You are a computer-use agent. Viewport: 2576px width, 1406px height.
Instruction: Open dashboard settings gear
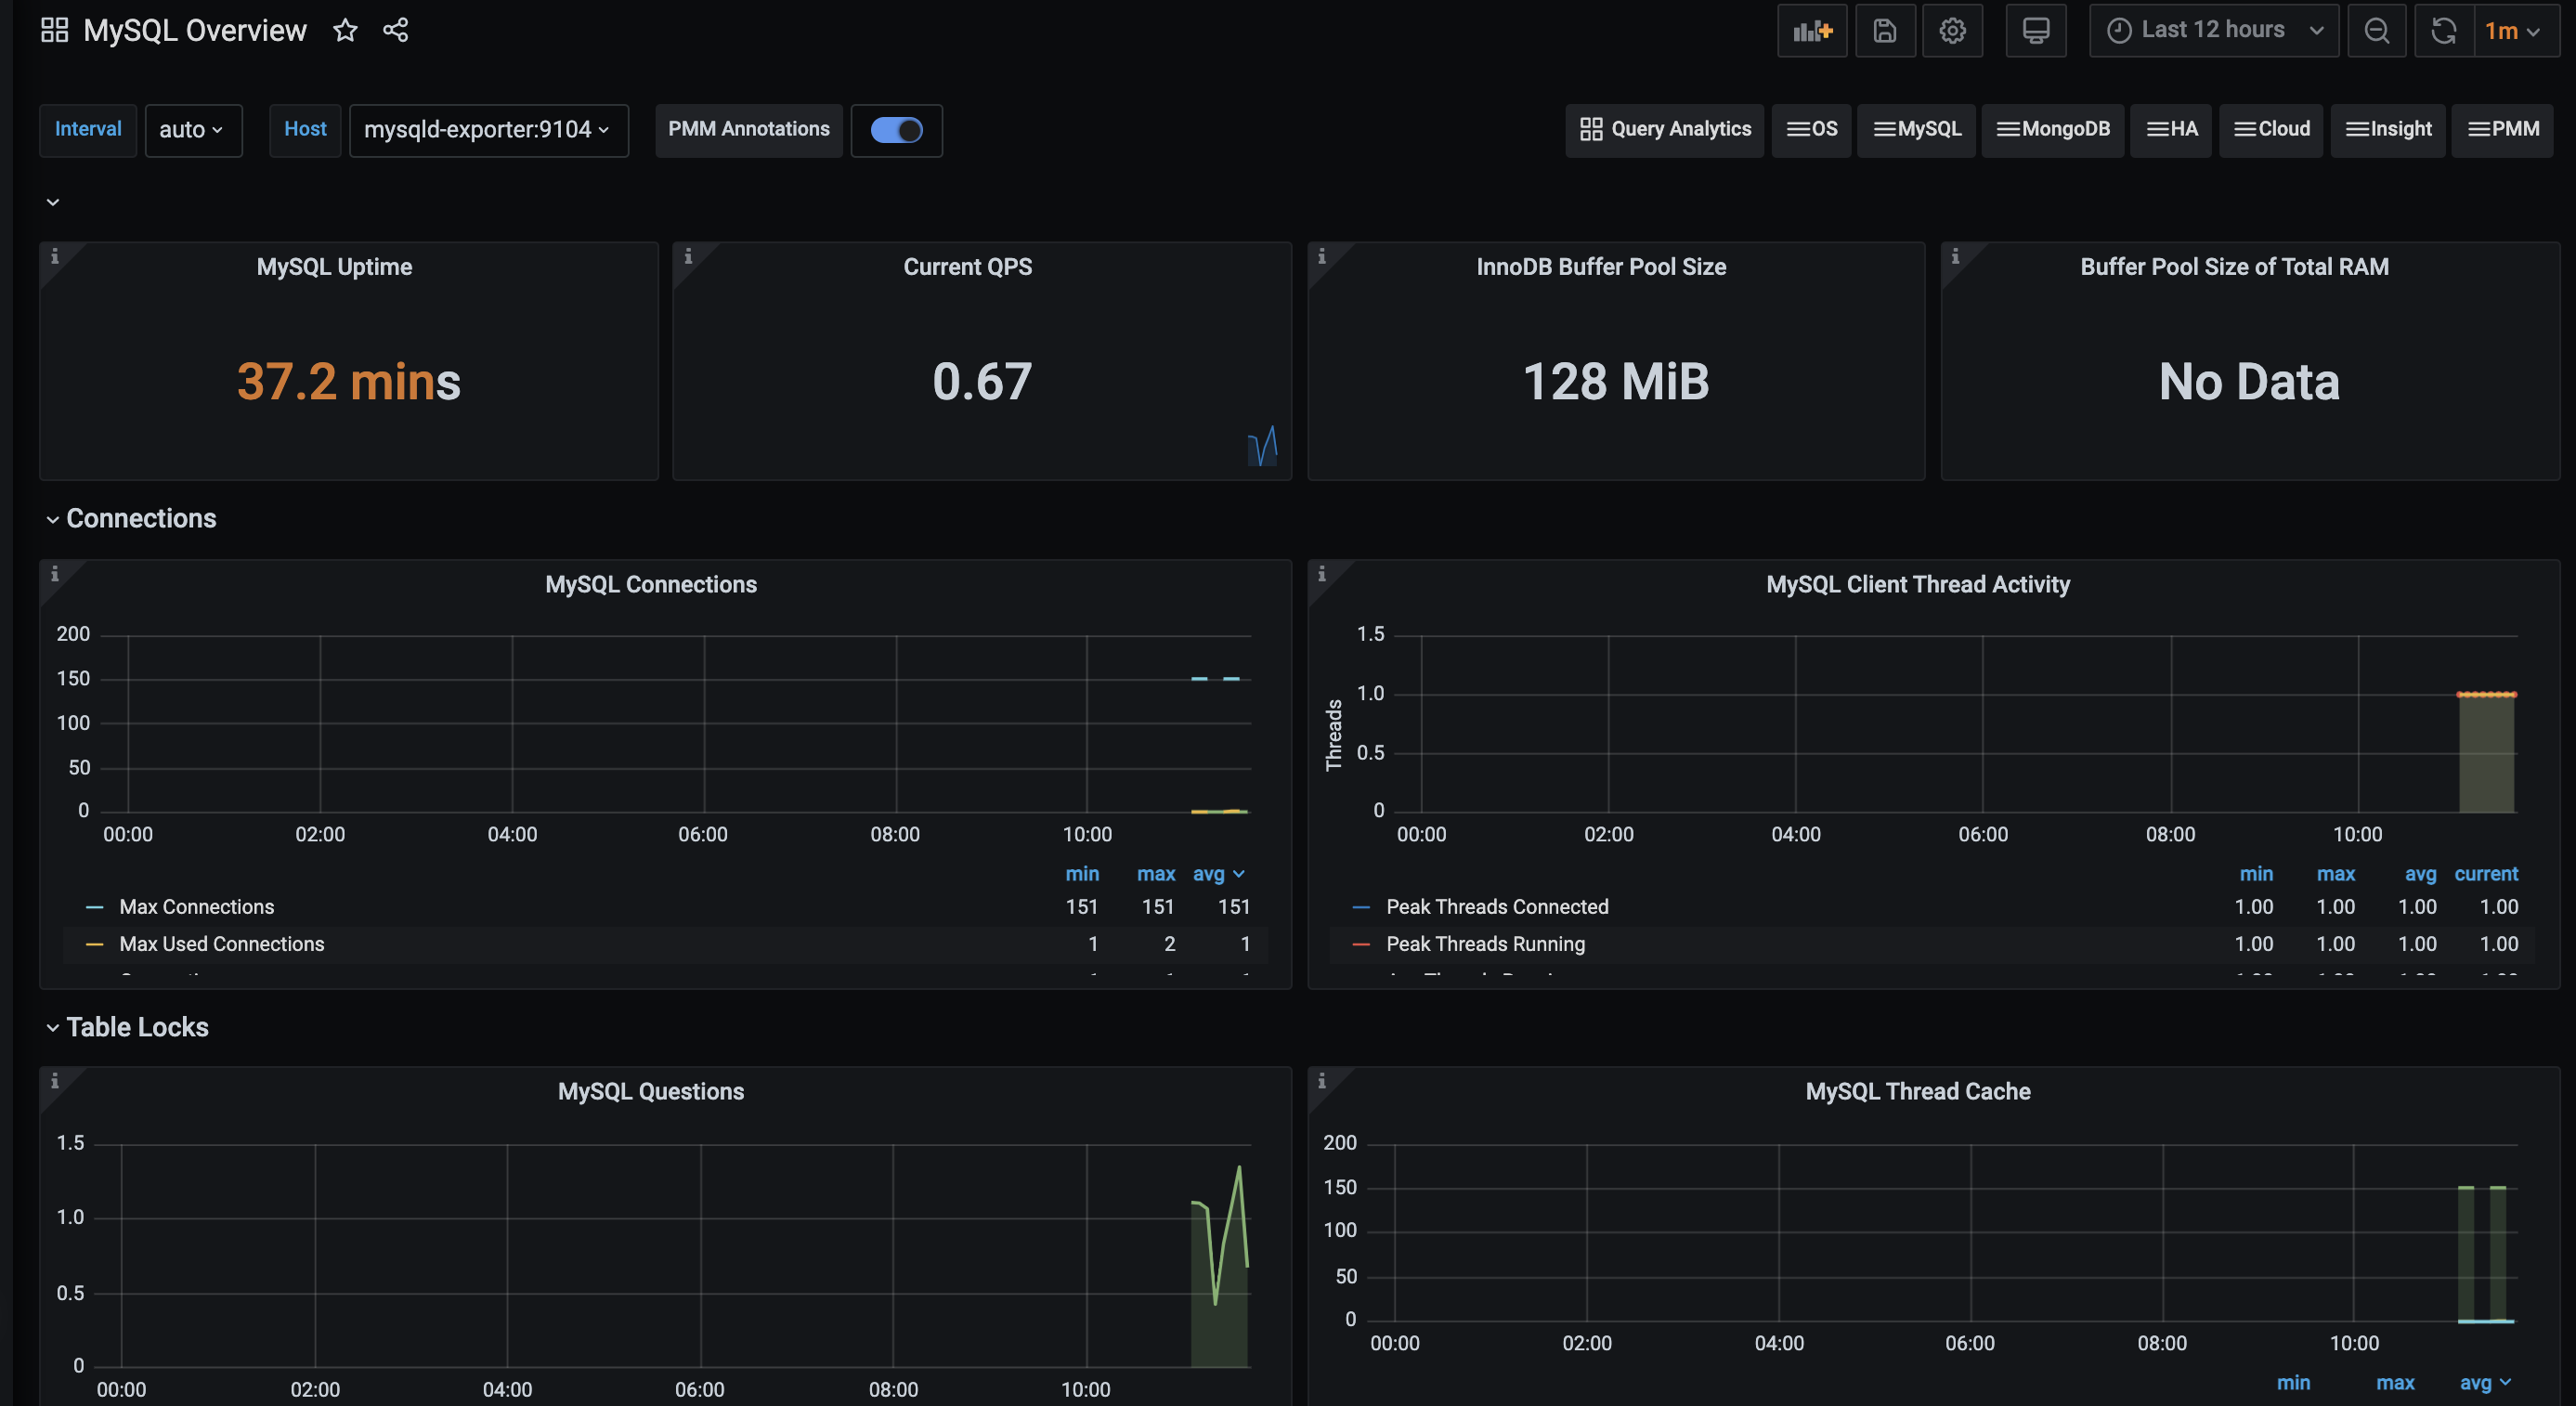pos(1952,31)
